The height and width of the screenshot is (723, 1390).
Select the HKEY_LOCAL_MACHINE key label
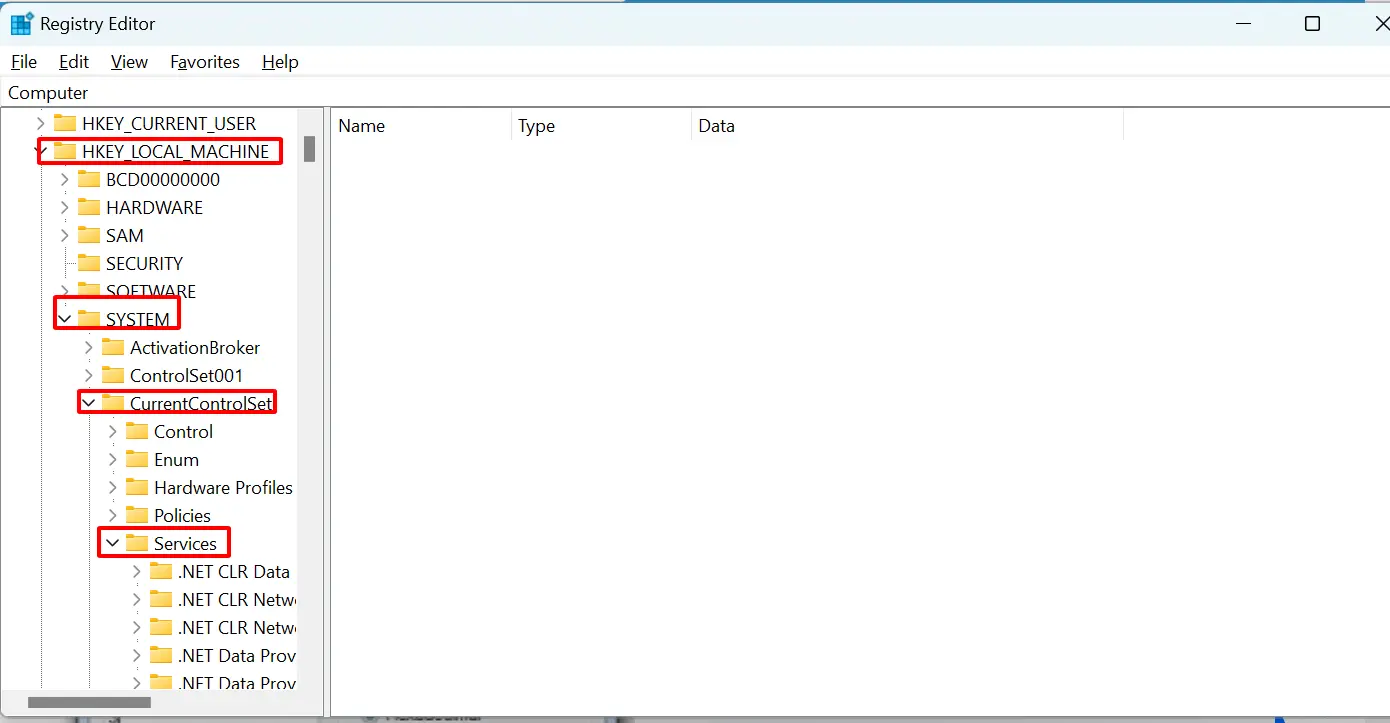pyautogui.click(x=176, y=151)
